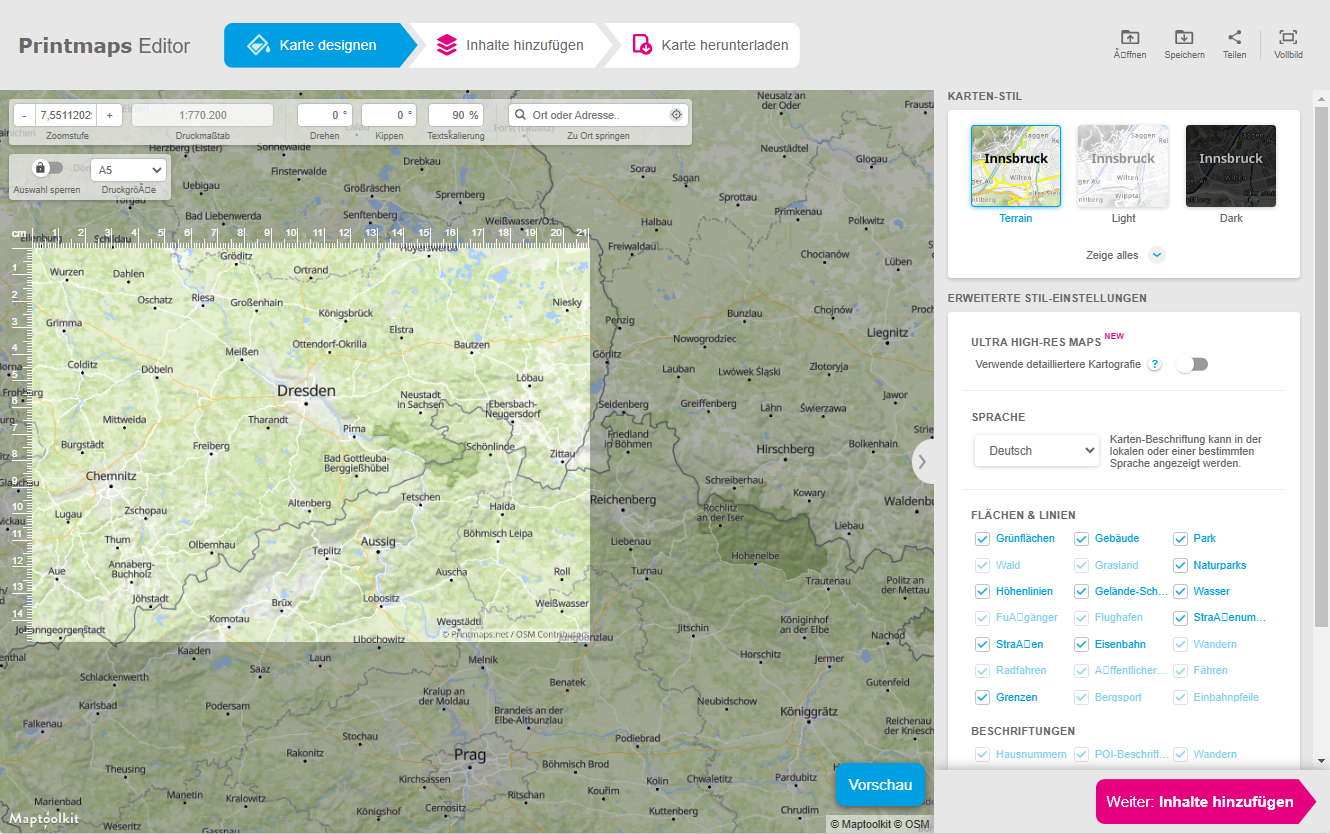This screenshot has width=1330, height=834.
Task: Collapse the right panel with chevron arrow
Action: click(x=922, y=461)
